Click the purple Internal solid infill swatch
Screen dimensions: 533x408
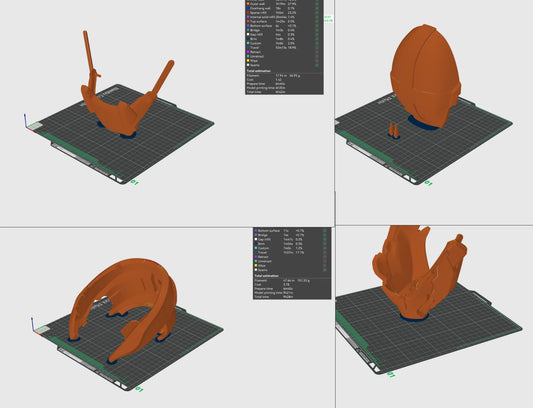(248, 17)
